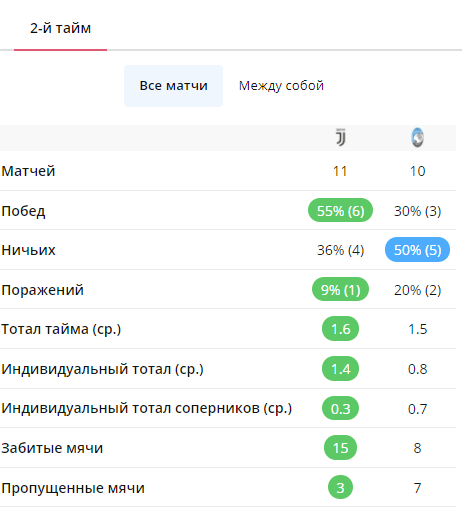Select the Между собой filter

281,86
